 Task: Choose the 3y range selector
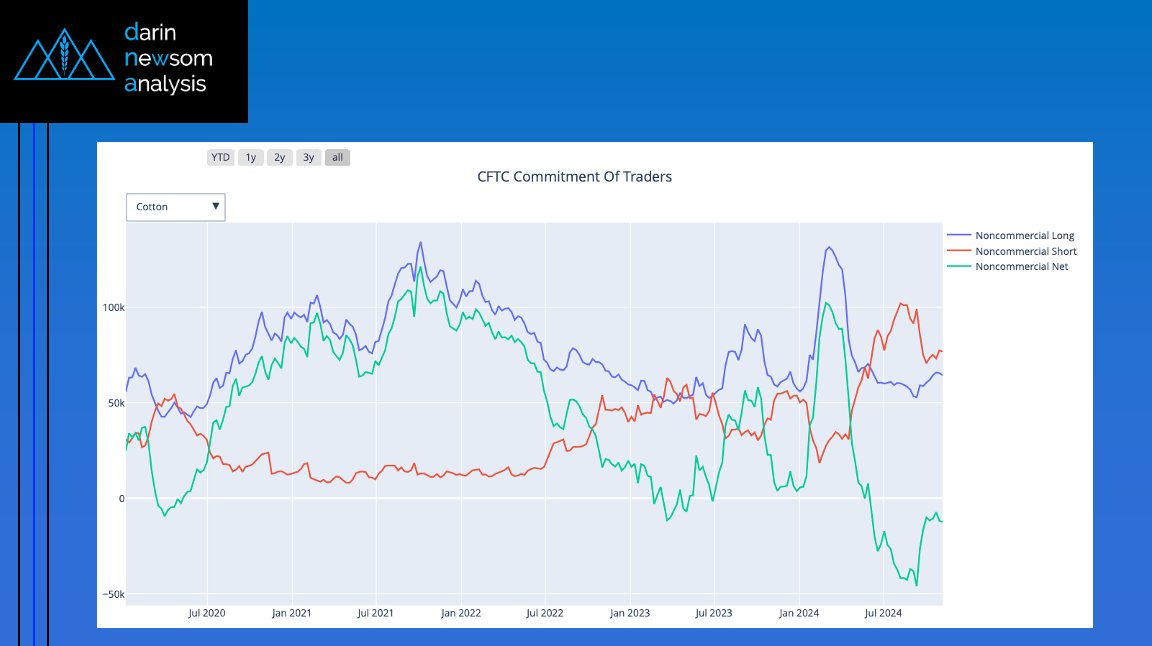click(x=309, y=157)
